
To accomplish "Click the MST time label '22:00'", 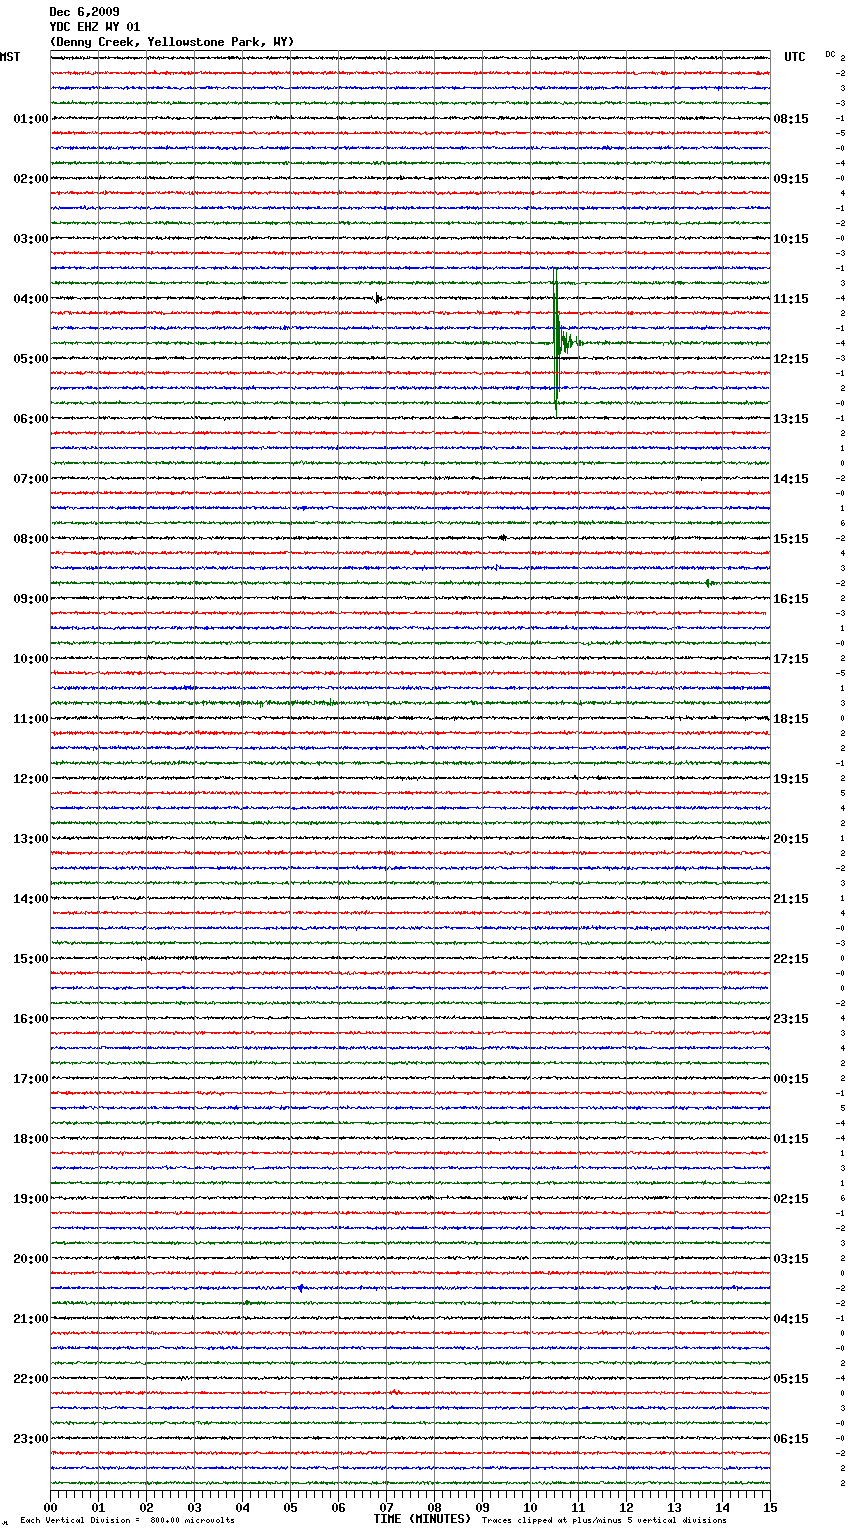I will pos(31,1379).
